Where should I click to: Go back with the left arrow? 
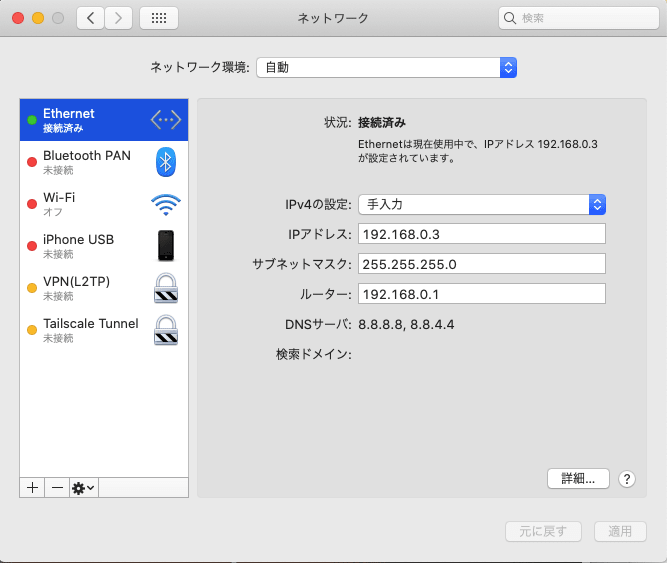[x=91, y=18]
